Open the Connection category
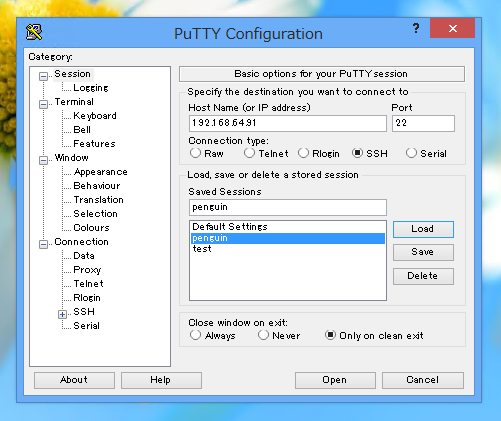This screenshot has width=501, height=421. [x=82, y=242]
